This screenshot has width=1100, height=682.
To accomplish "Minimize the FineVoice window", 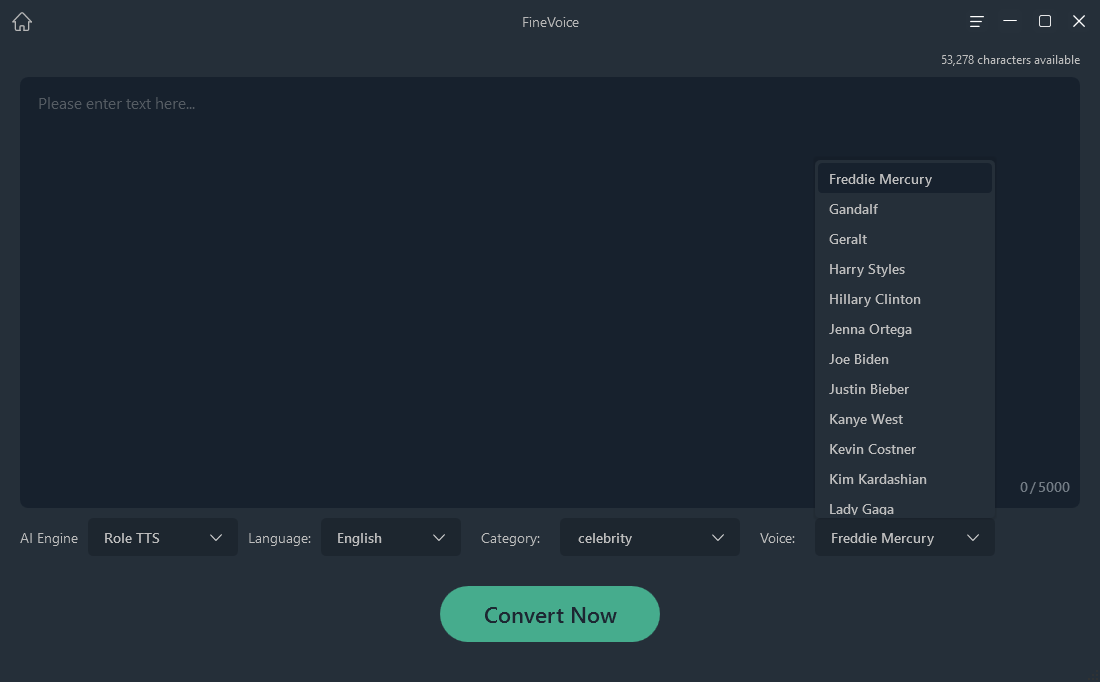I will click(1010, 21).
